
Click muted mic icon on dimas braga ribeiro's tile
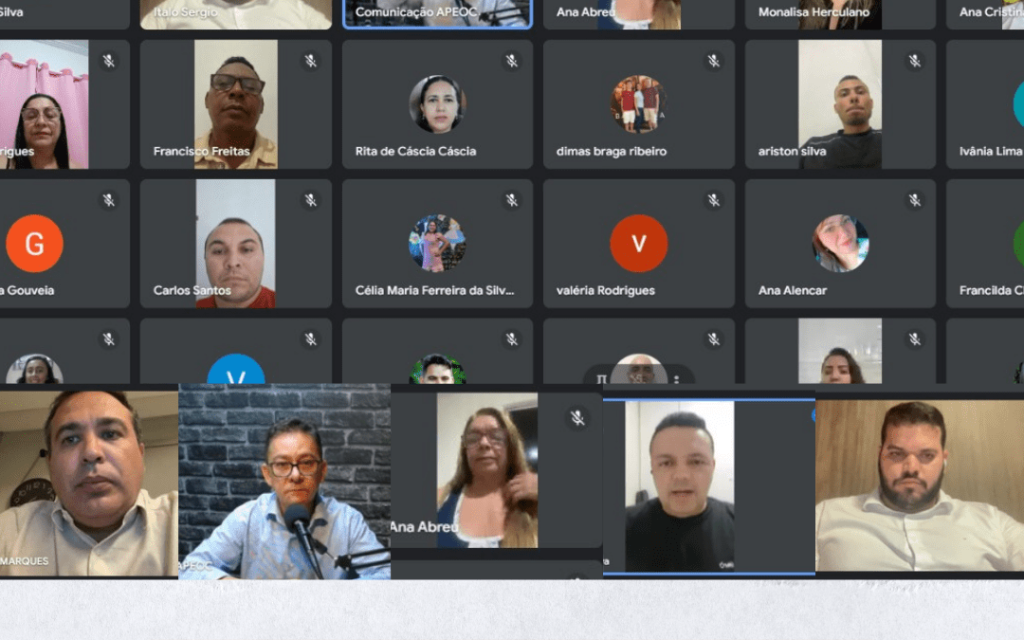[713, 61]
